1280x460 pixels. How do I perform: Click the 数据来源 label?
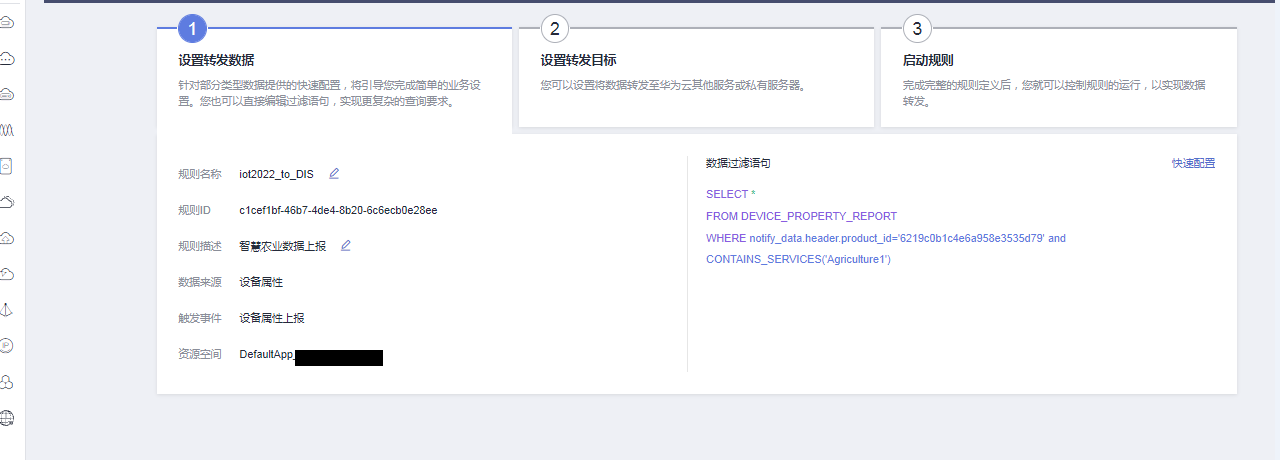200,282
